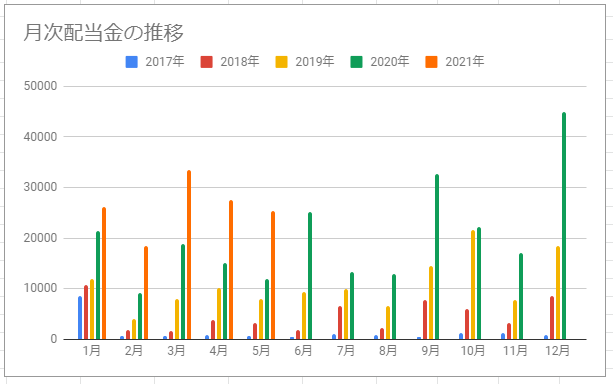Click the 20000 y-axis label
613x384 pixels.
coord(40,238)
